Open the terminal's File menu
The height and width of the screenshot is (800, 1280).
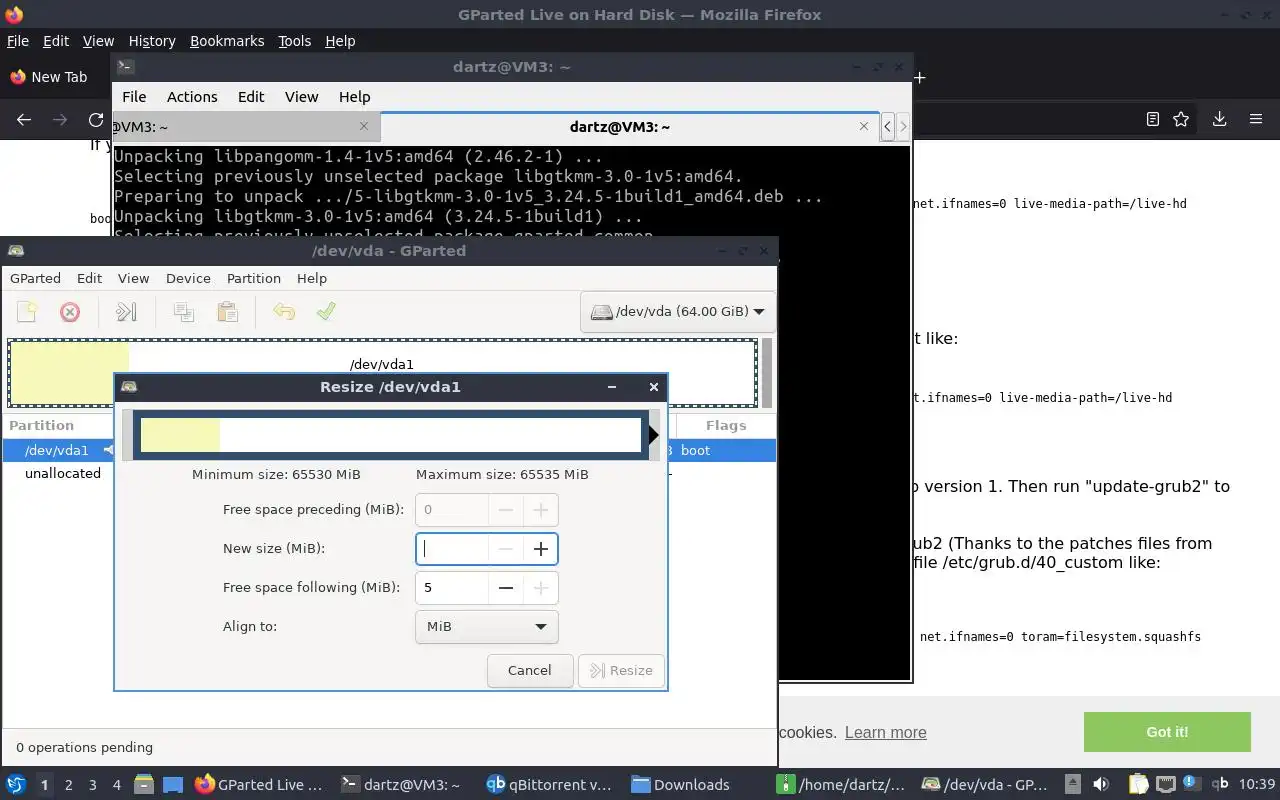[x=134, y=97]
